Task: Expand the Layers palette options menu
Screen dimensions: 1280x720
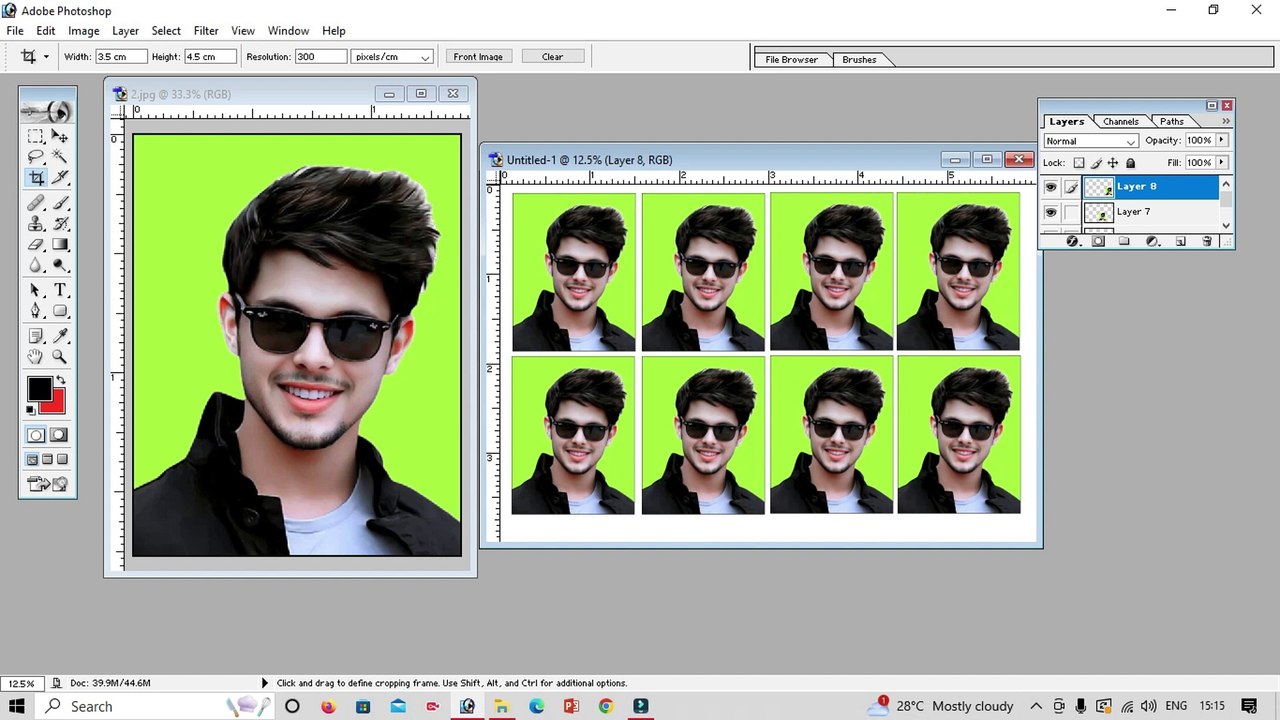Action: coord(1226,121)
